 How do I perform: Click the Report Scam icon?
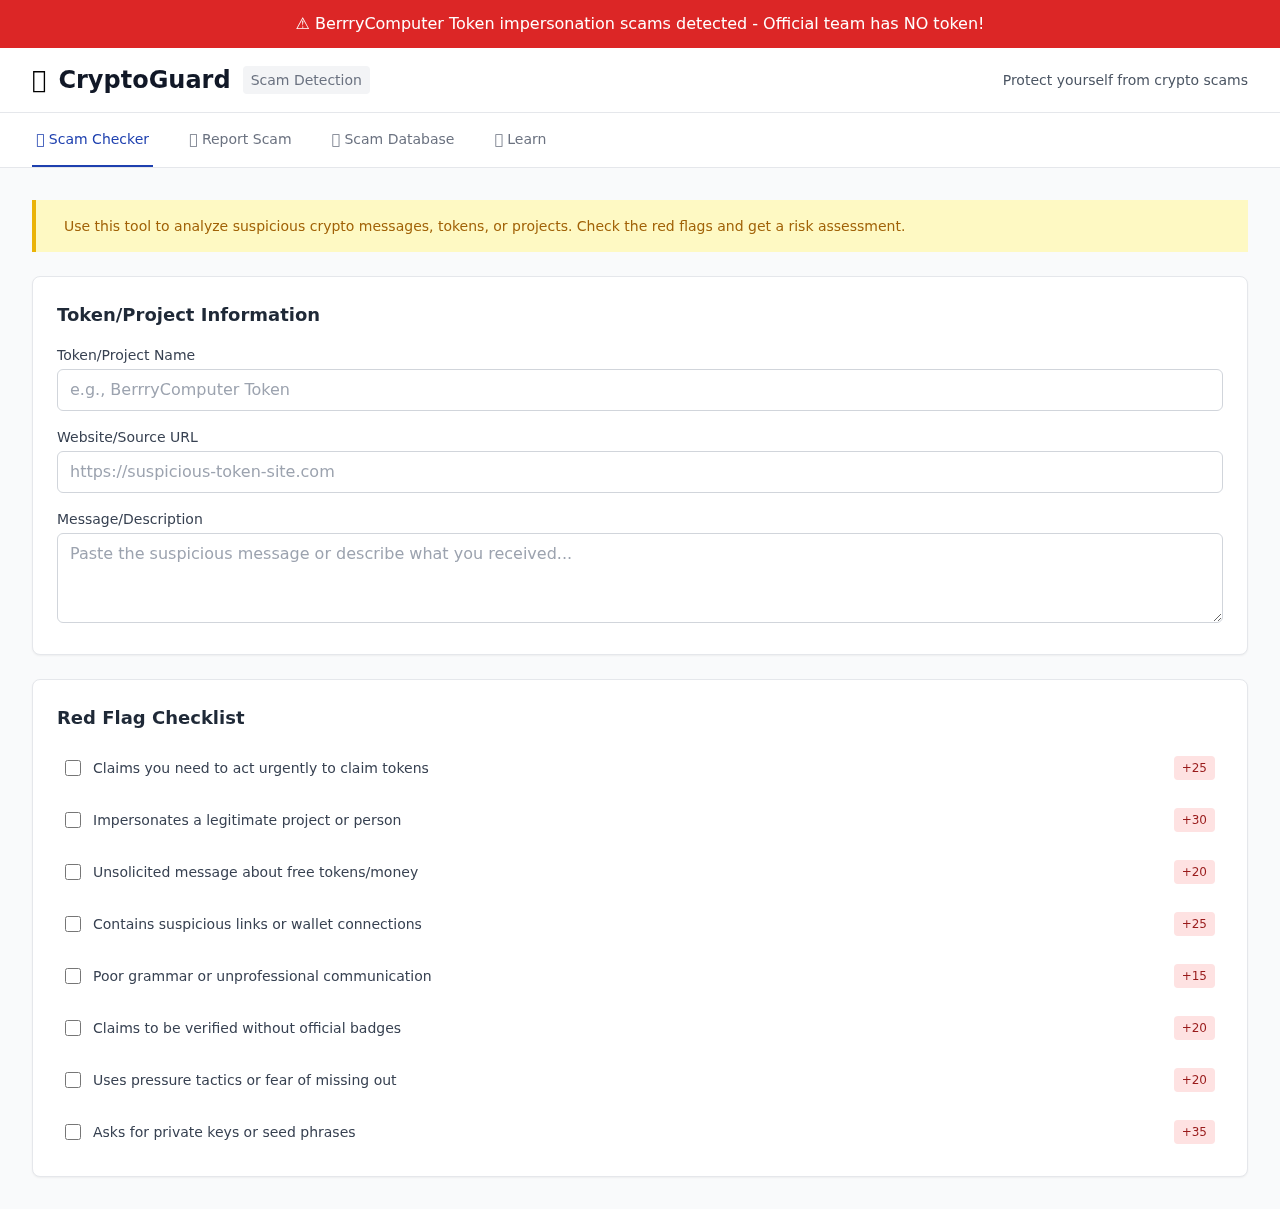tap(192, 139)
